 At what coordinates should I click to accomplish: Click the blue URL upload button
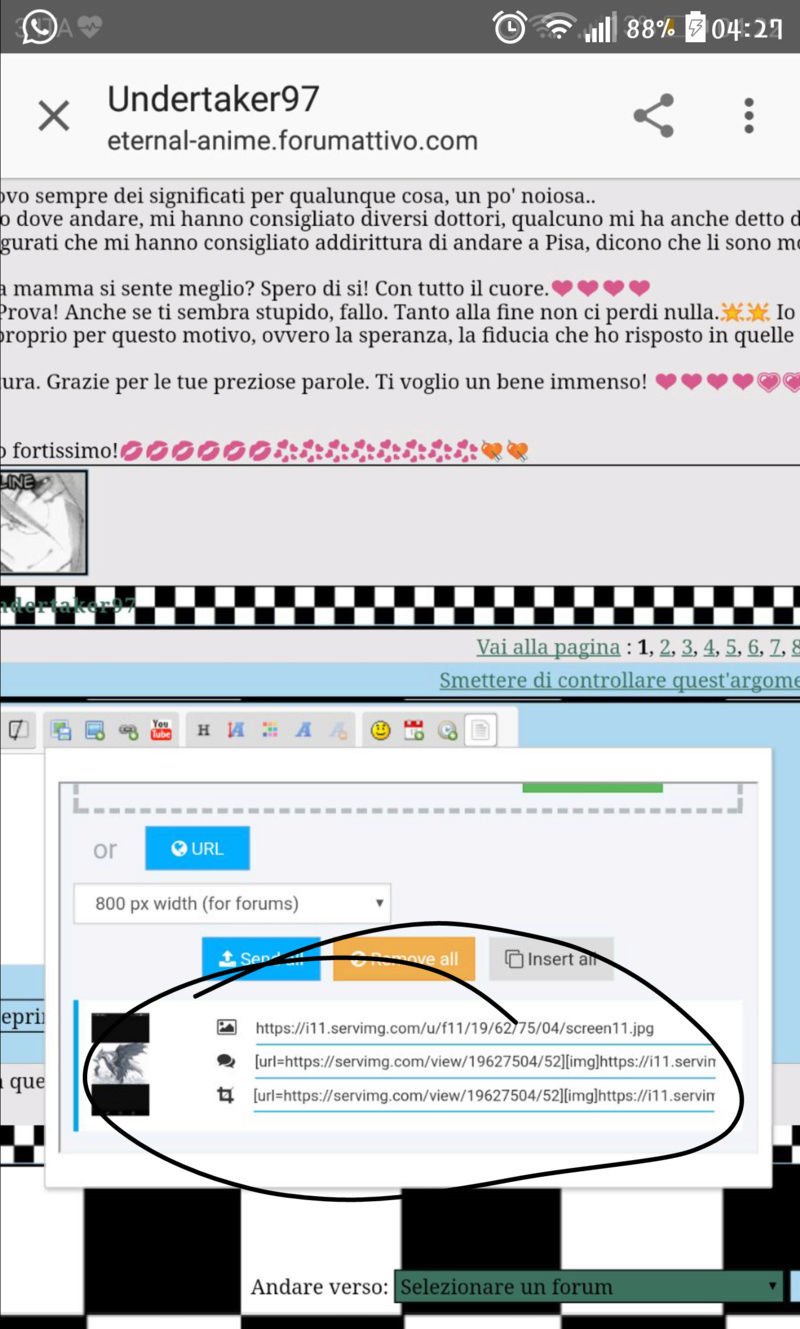click(x=197, y=848)
